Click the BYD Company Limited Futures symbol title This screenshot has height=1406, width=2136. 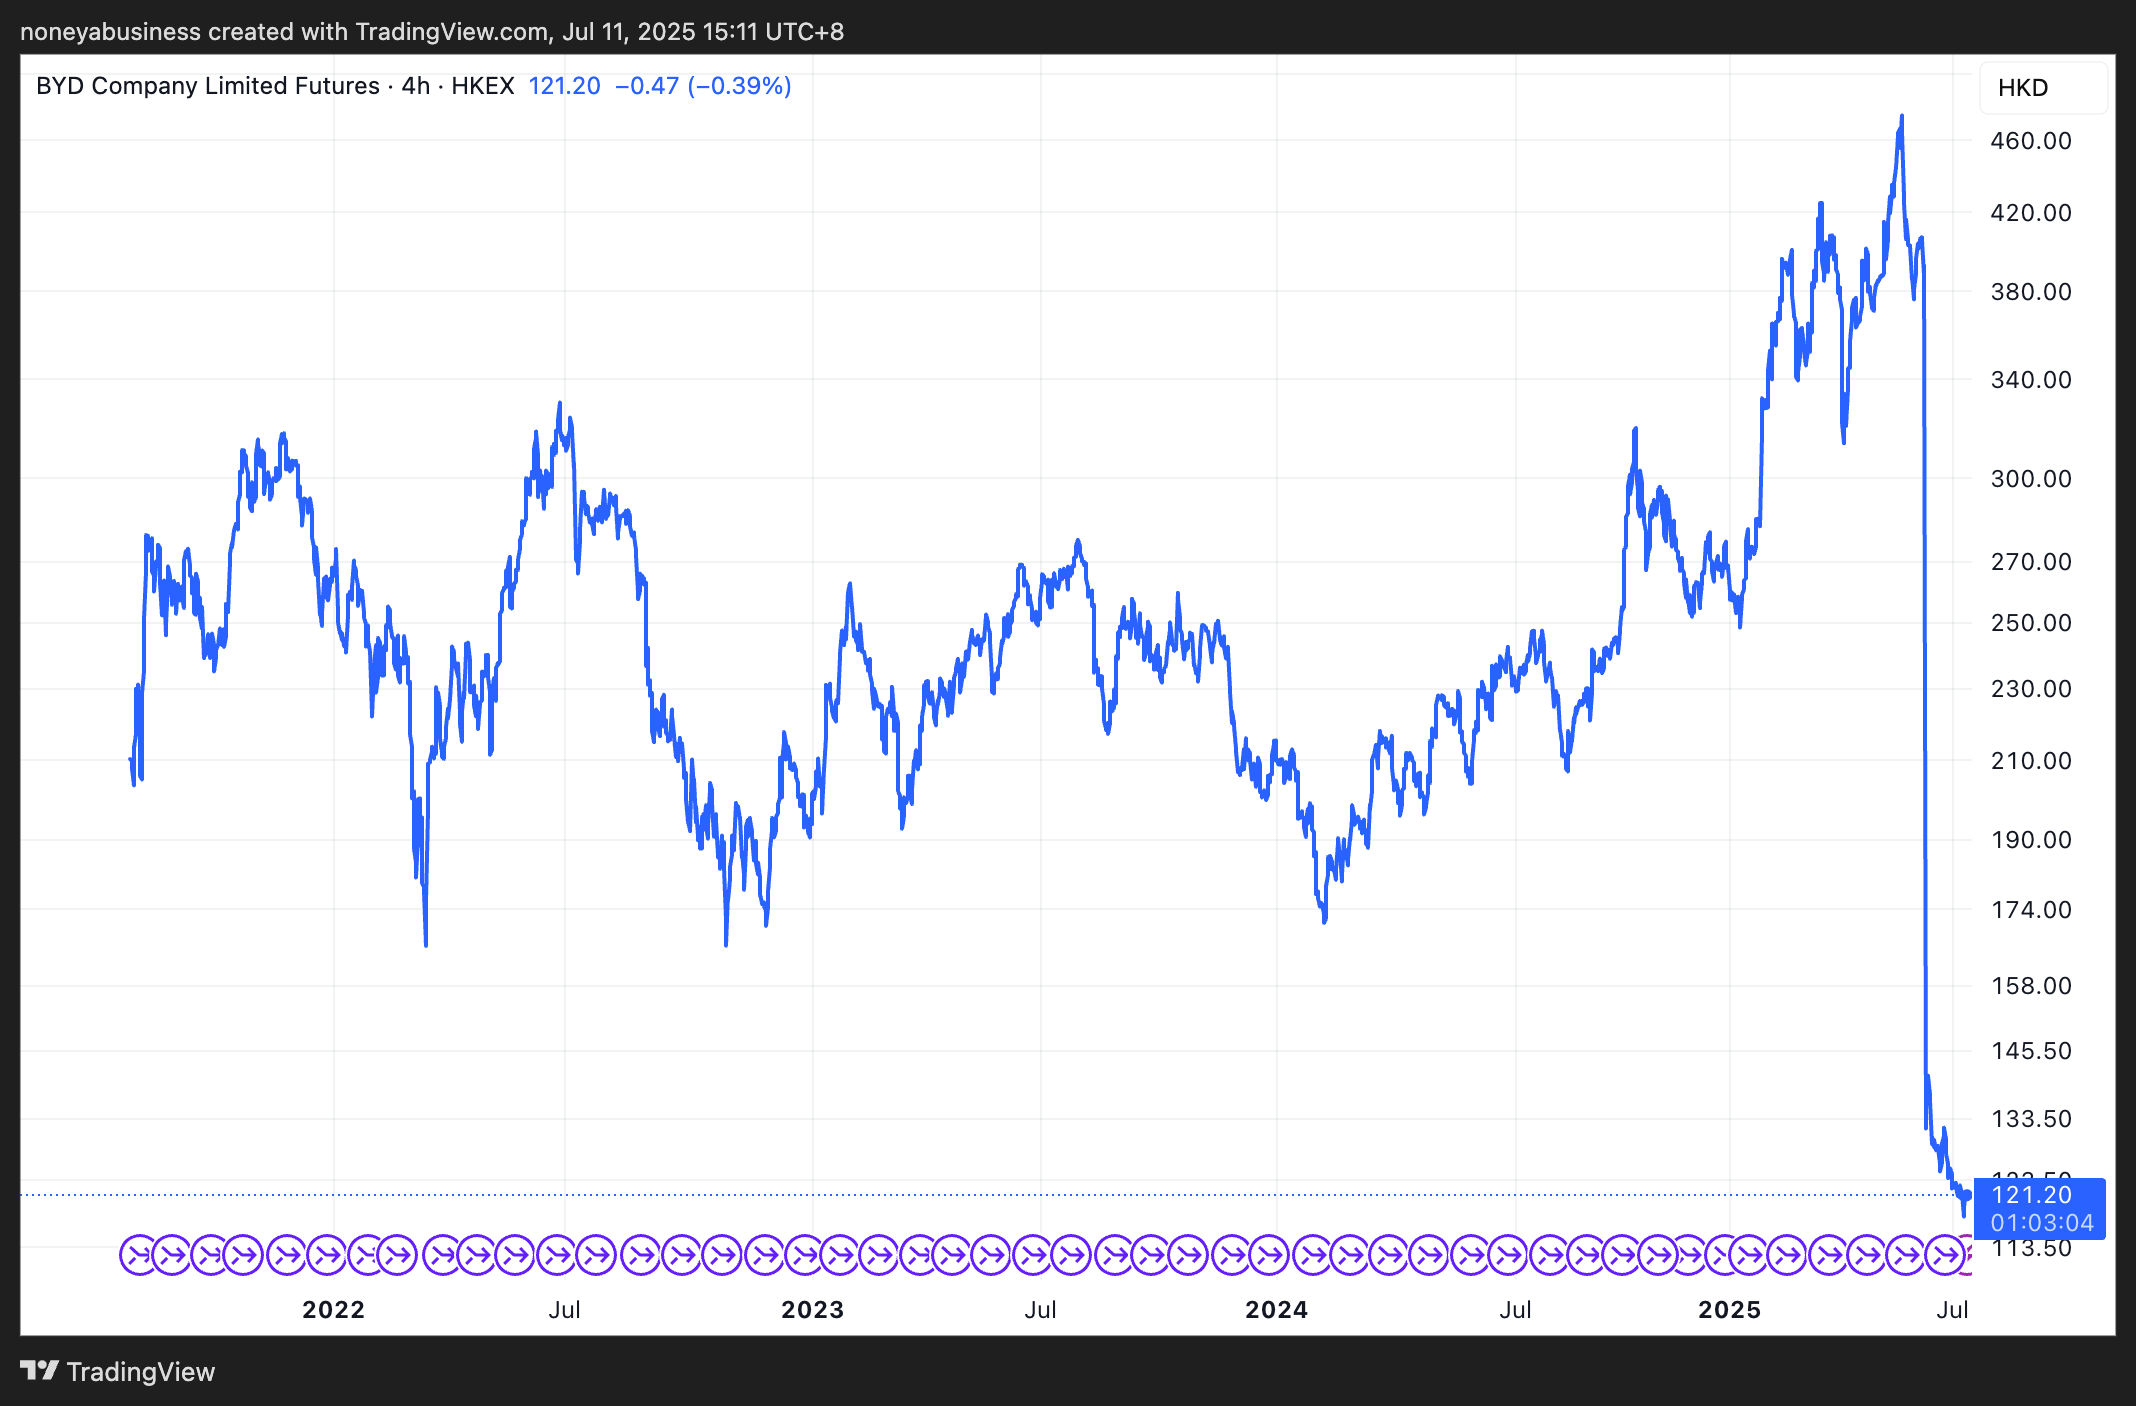coord(208,86)
